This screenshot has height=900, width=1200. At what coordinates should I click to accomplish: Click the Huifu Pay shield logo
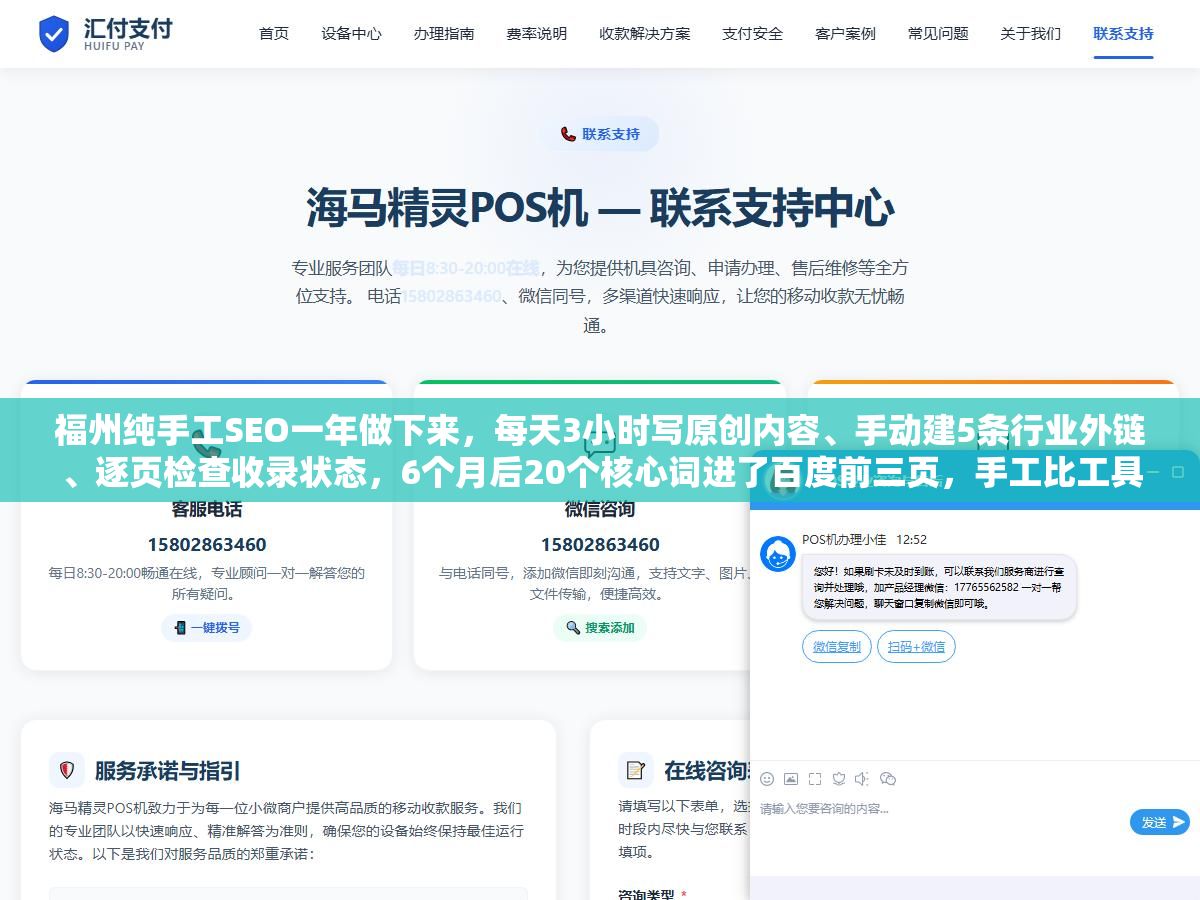[x=54, y=33]
